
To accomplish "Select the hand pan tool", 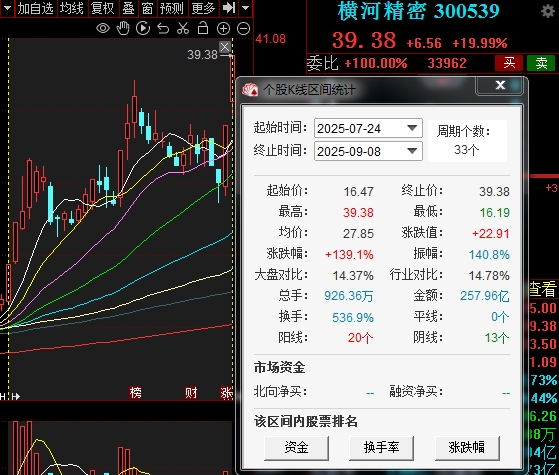I will click(x=123, y=28).
